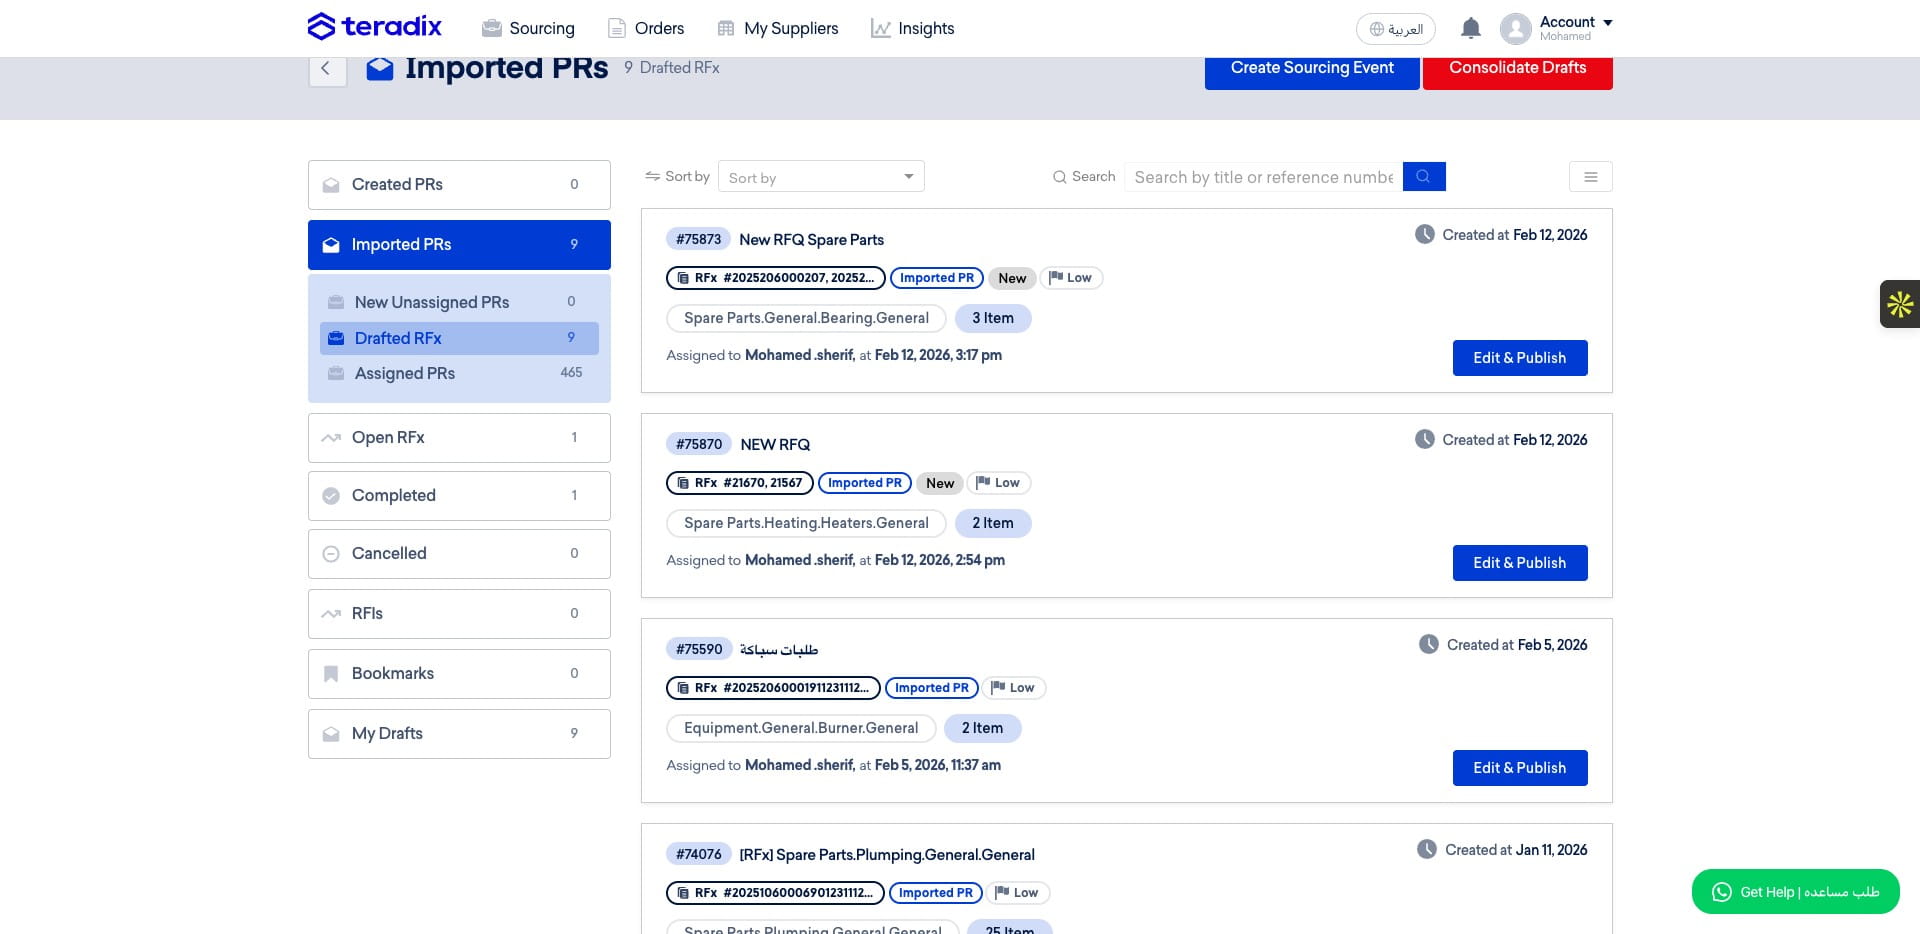This screenshot has width=1920, height=934.
Task: Focus the search by title field
Action: (1264, 177)
